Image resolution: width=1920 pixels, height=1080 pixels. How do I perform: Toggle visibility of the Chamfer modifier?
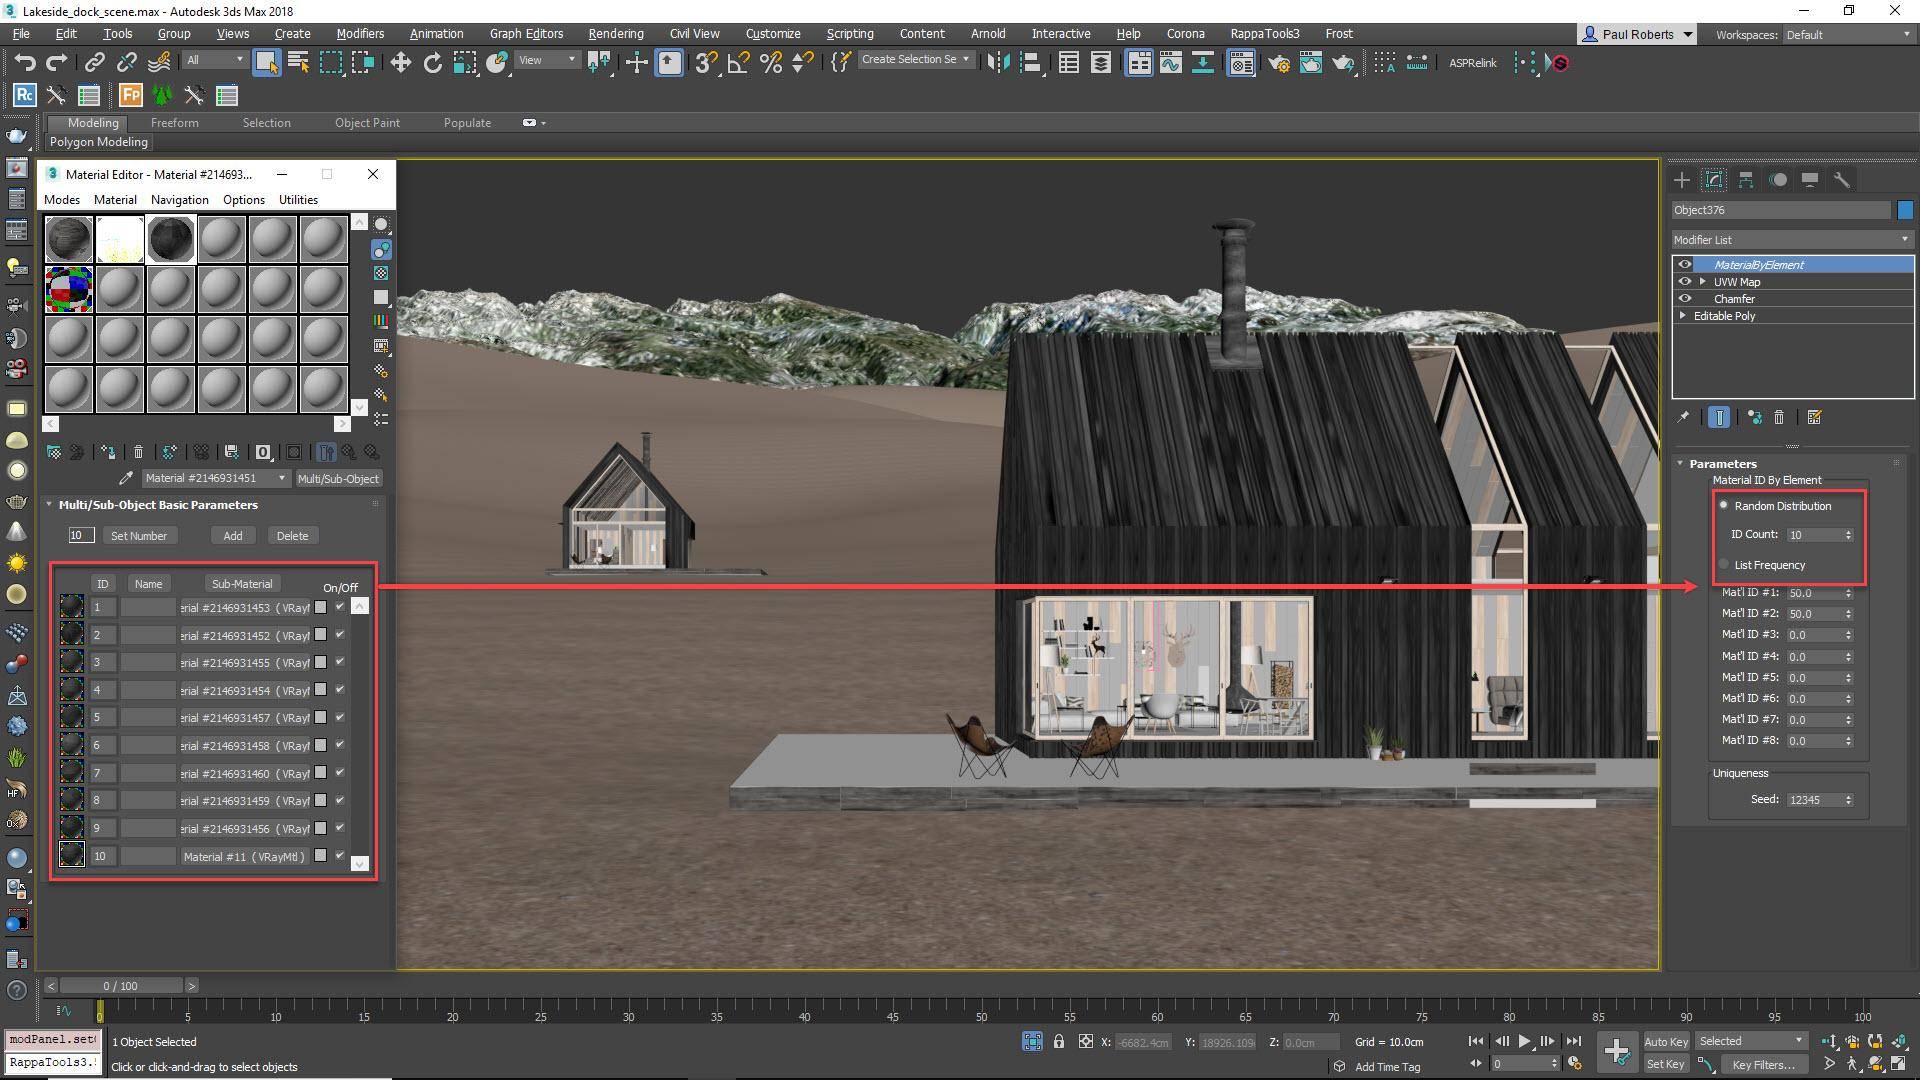coord(1685,298)
